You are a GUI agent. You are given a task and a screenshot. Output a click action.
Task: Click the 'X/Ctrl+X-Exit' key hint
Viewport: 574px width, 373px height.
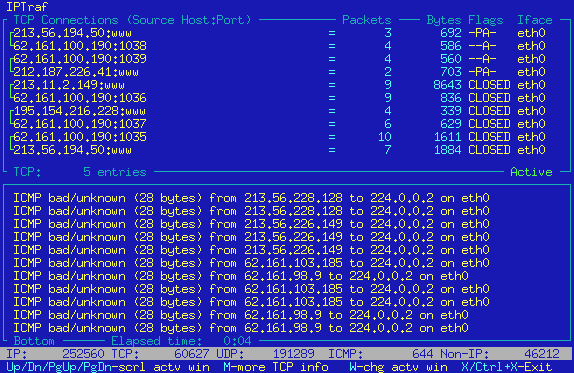click(507, 367)
